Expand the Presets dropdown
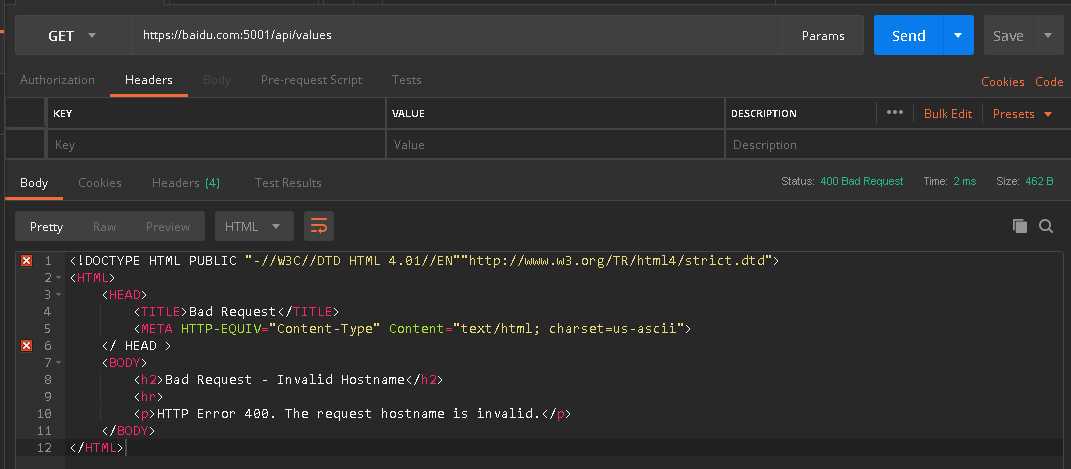The height and width of the screenshot is (469, 1071). click(1022, 114)
